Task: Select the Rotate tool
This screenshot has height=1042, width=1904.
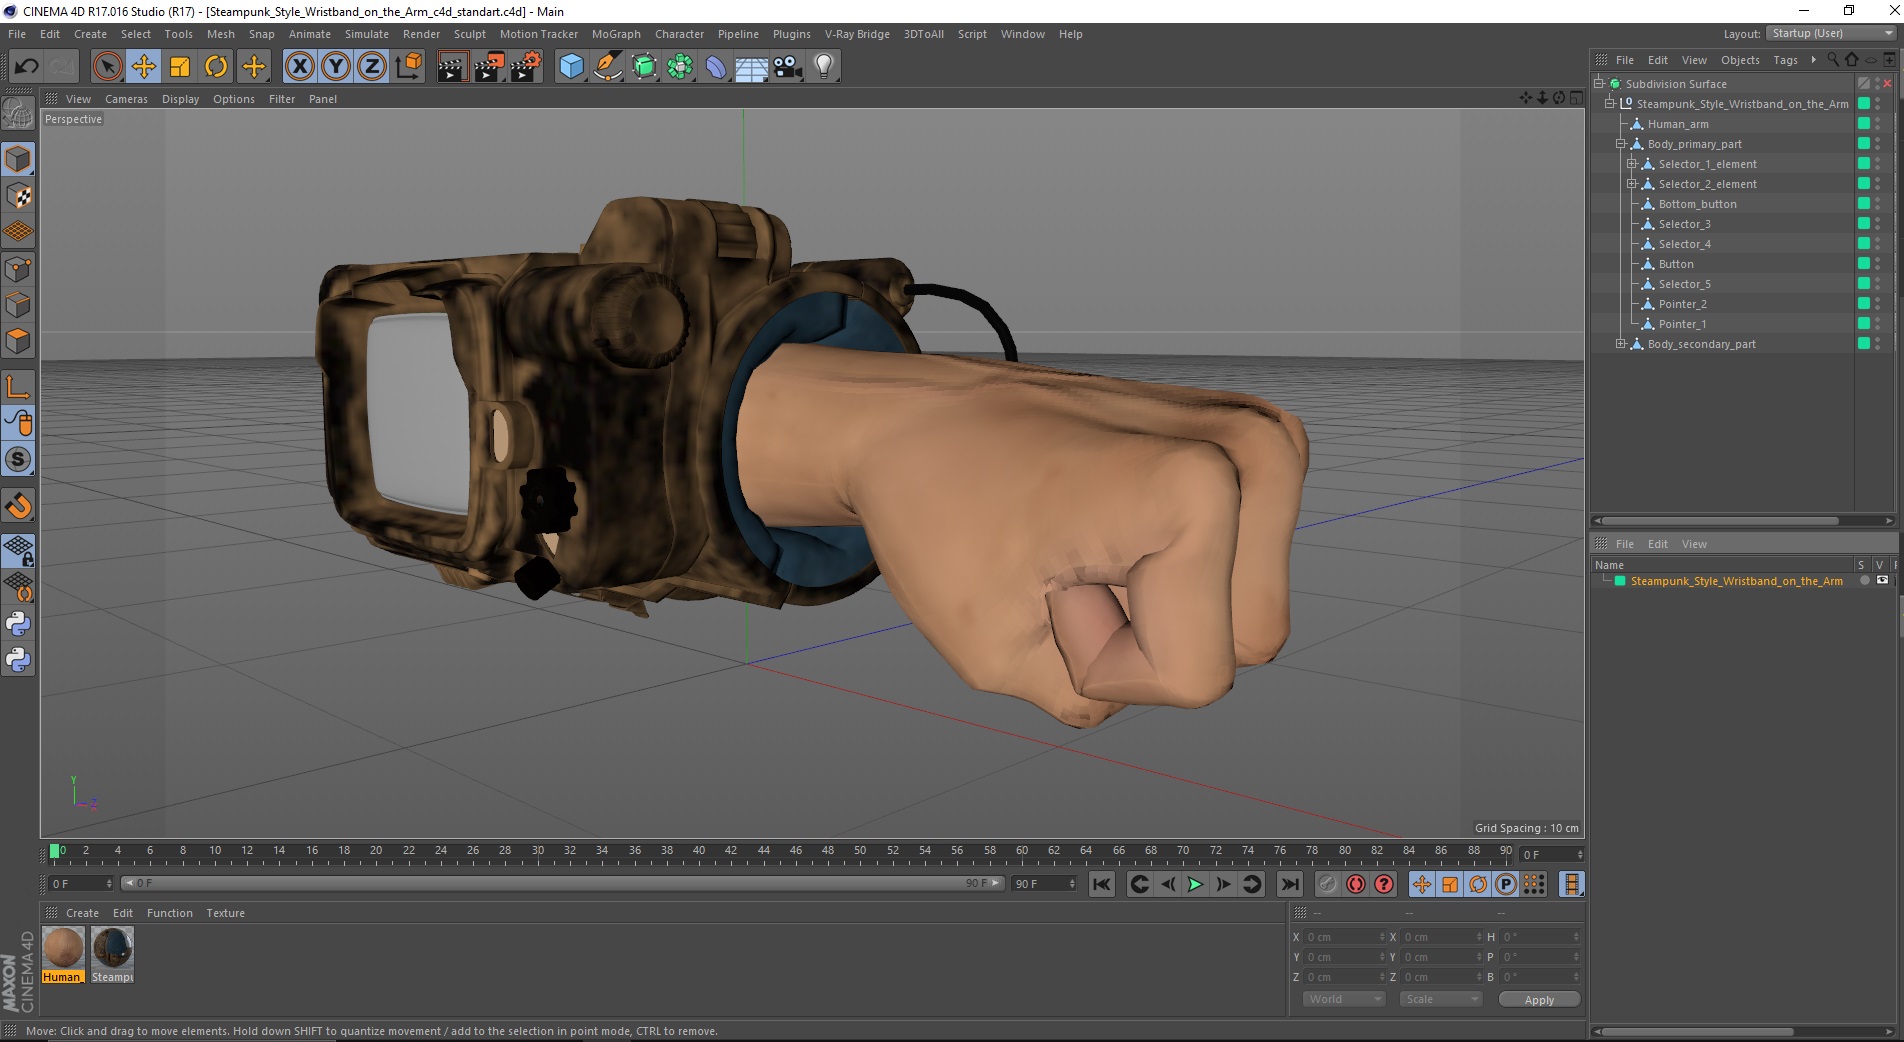Action: tap(216, 67)
